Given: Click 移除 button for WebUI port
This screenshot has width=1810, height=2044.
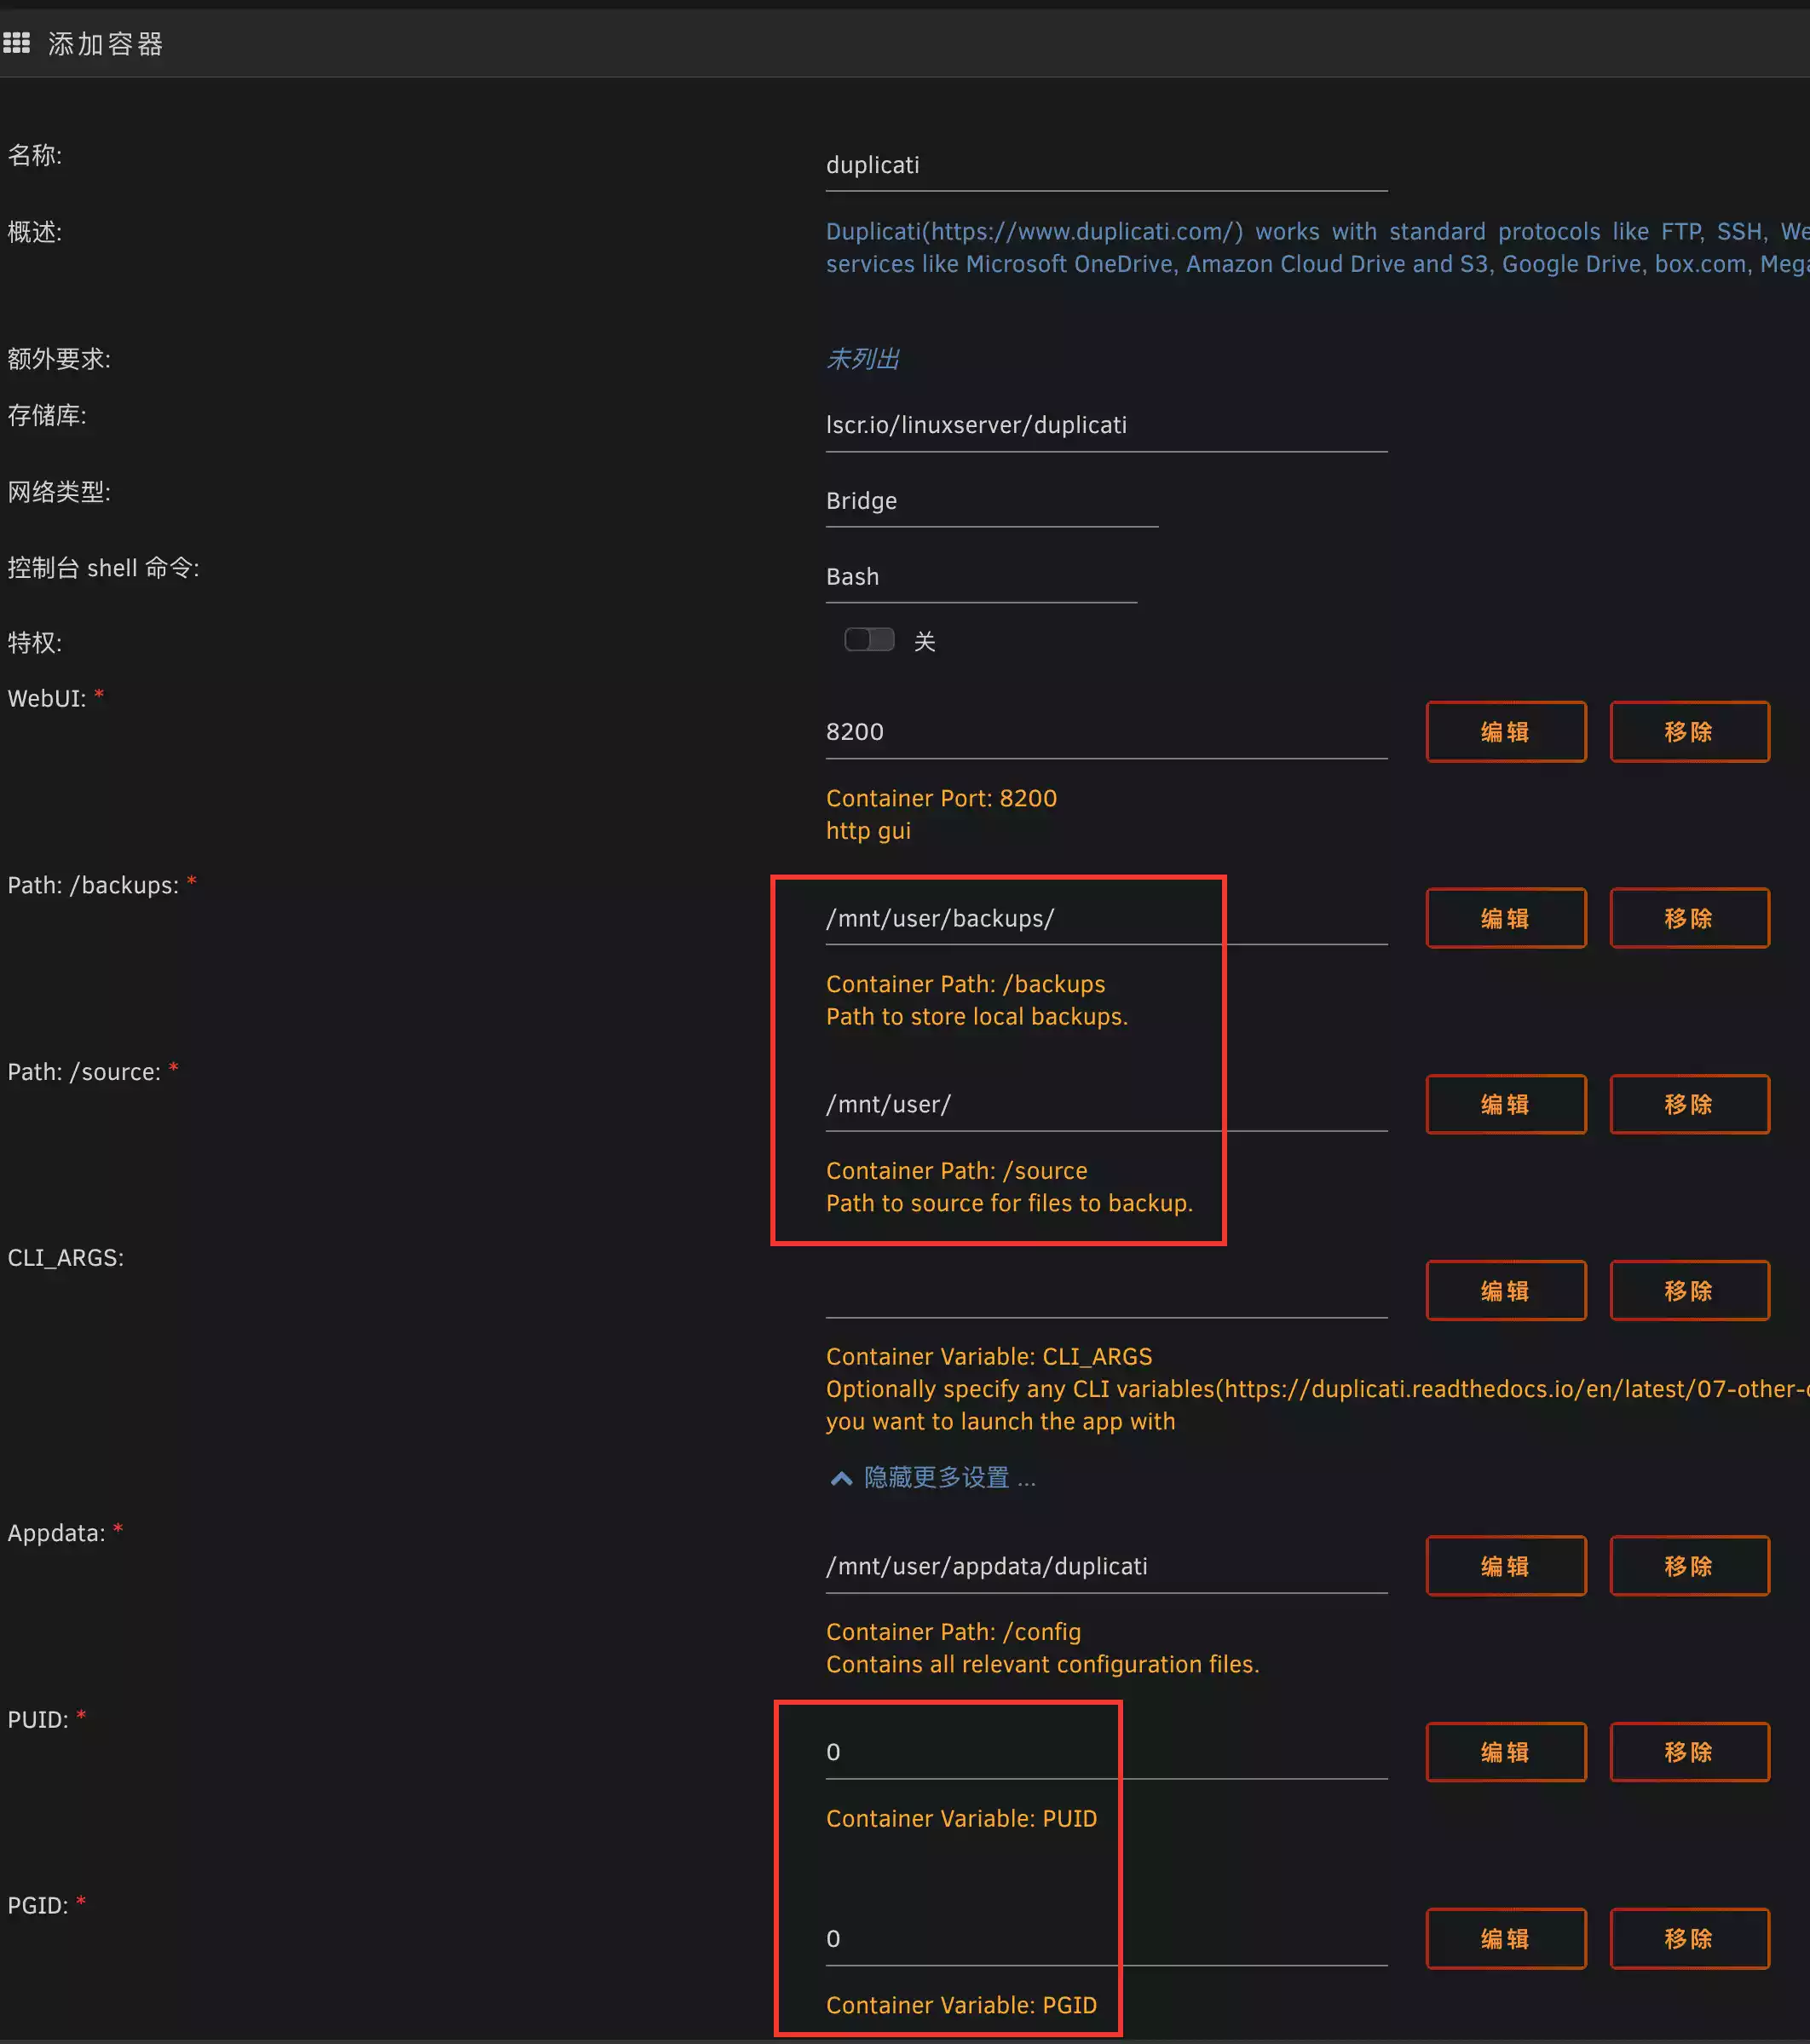Looking at the screenshot, I should pyautogui.click(x=1688, y=732).
